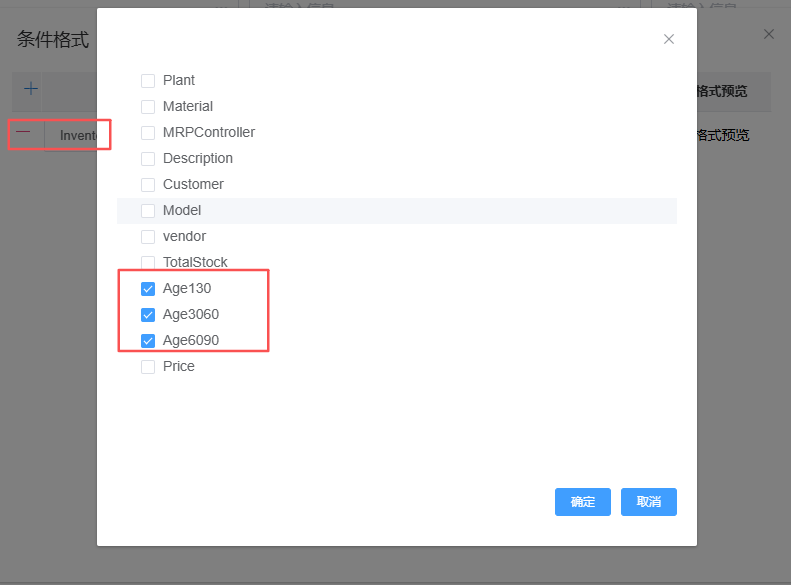Check the Model field option
Image resolution: width=791 pixels, height=585 pixels.
(148, 211)
